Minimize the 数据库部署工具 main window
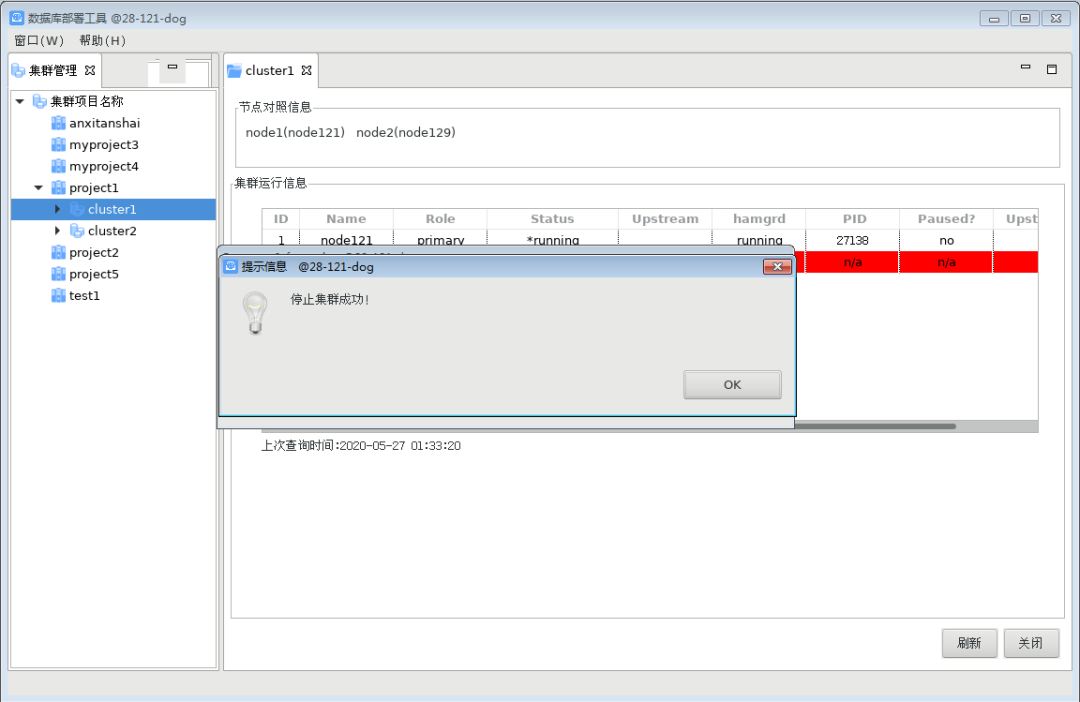The image size is (1080, 702). point(994,19)
